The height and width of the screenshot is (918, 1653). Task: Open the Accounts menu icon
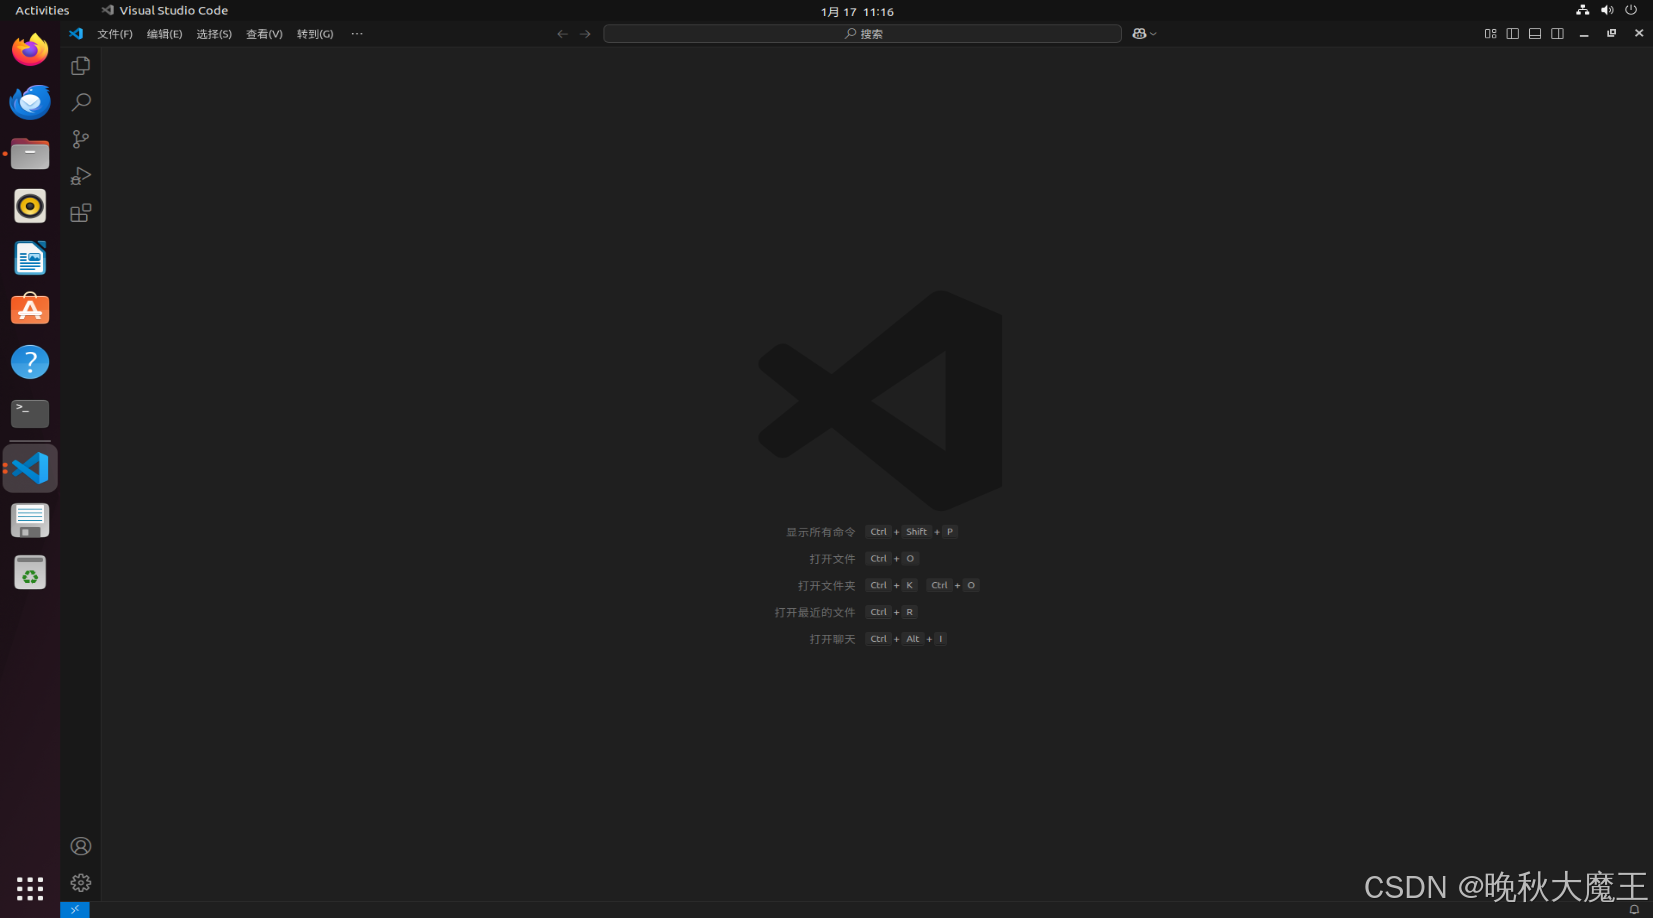point(81,846)
